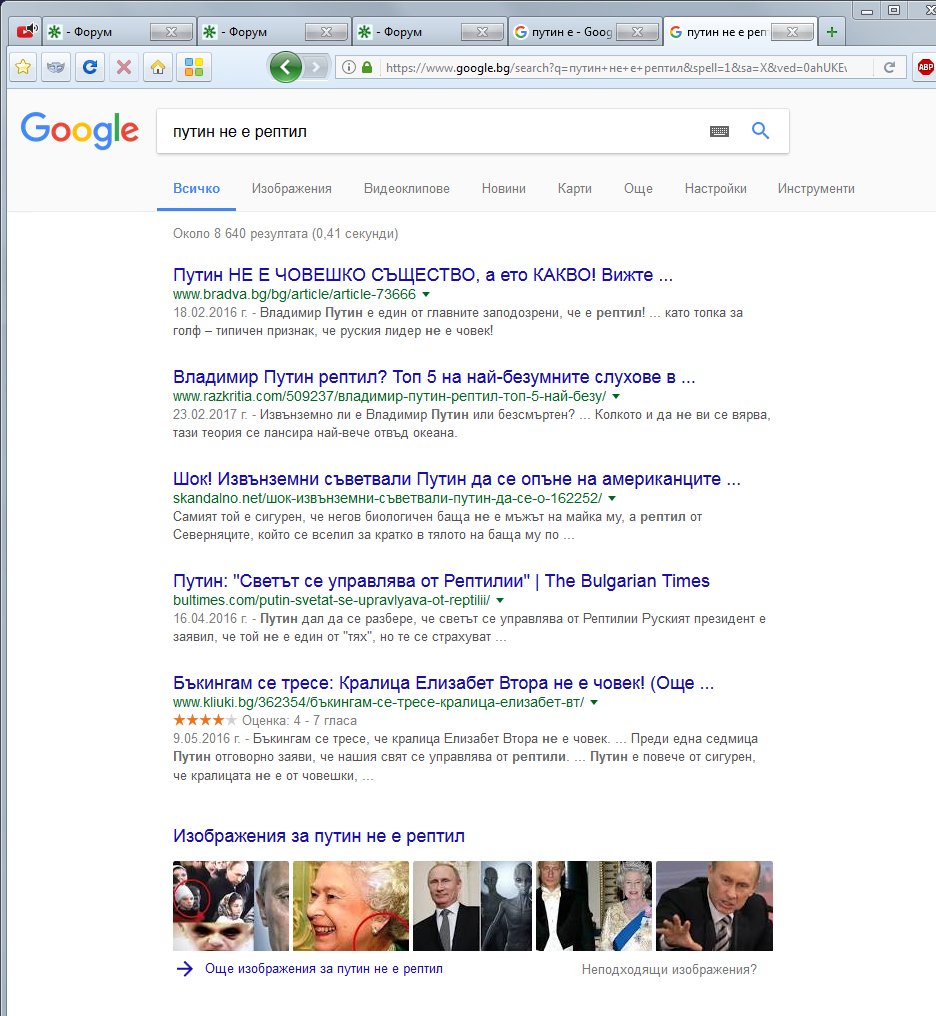Select the Всичко search tab

196,189
